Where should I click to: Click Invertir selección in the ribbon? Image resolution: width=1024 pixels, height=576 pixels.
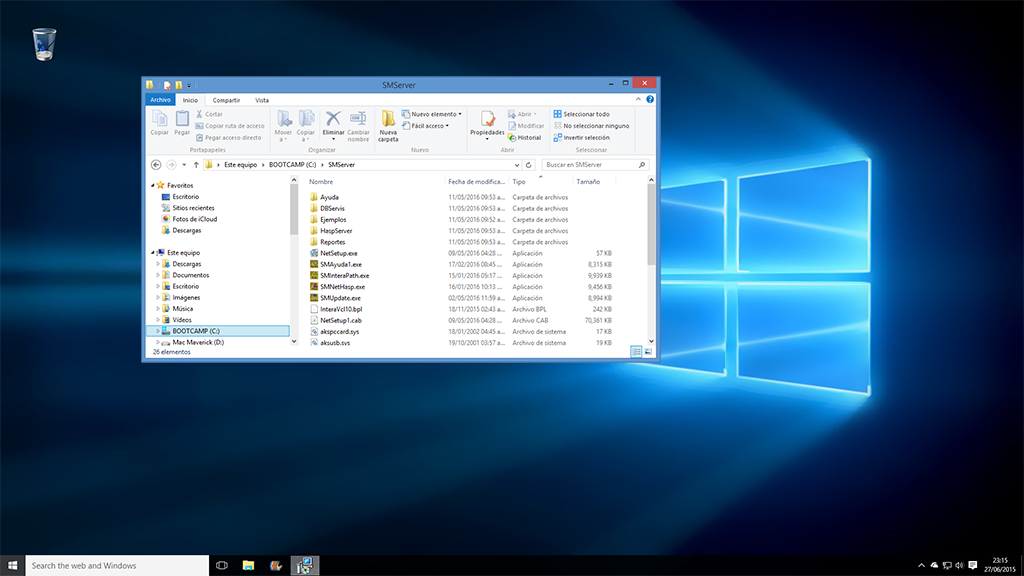pyautogui.click(x=587, y=138)
